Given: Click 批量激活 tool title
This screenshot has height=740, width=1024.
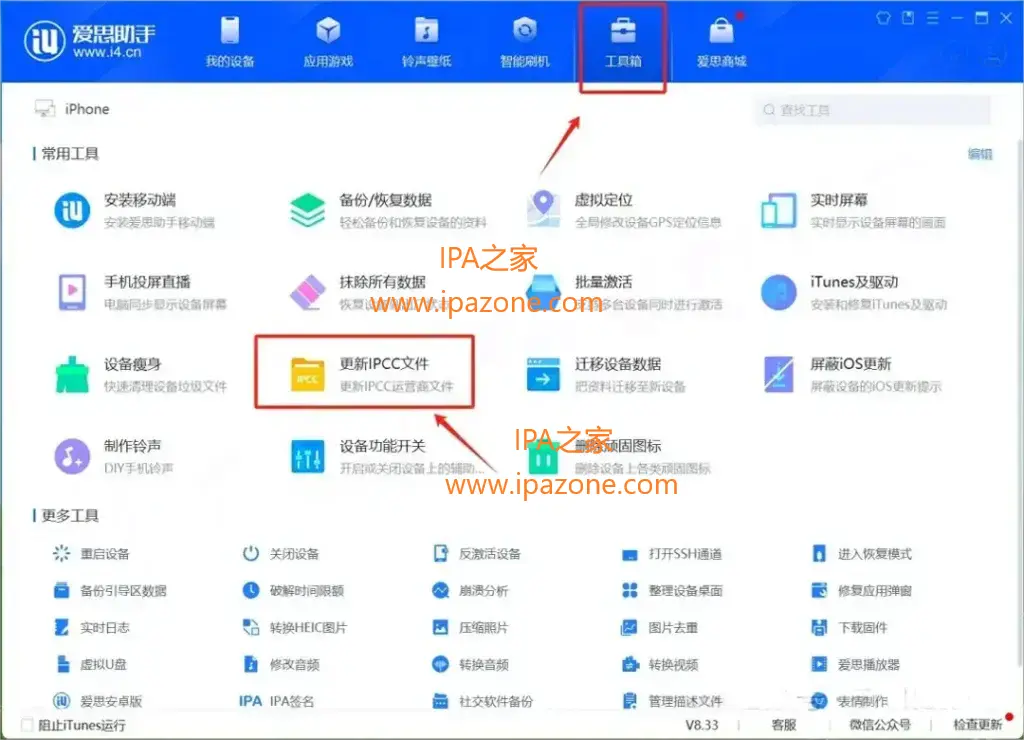Looking at the screenshot, I should click(x=603, y=282).
